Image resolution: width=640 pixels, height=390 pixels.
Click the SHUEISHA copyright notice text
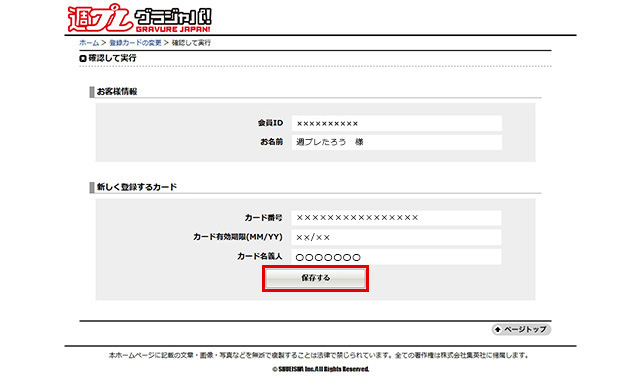(x=320, y=369)
